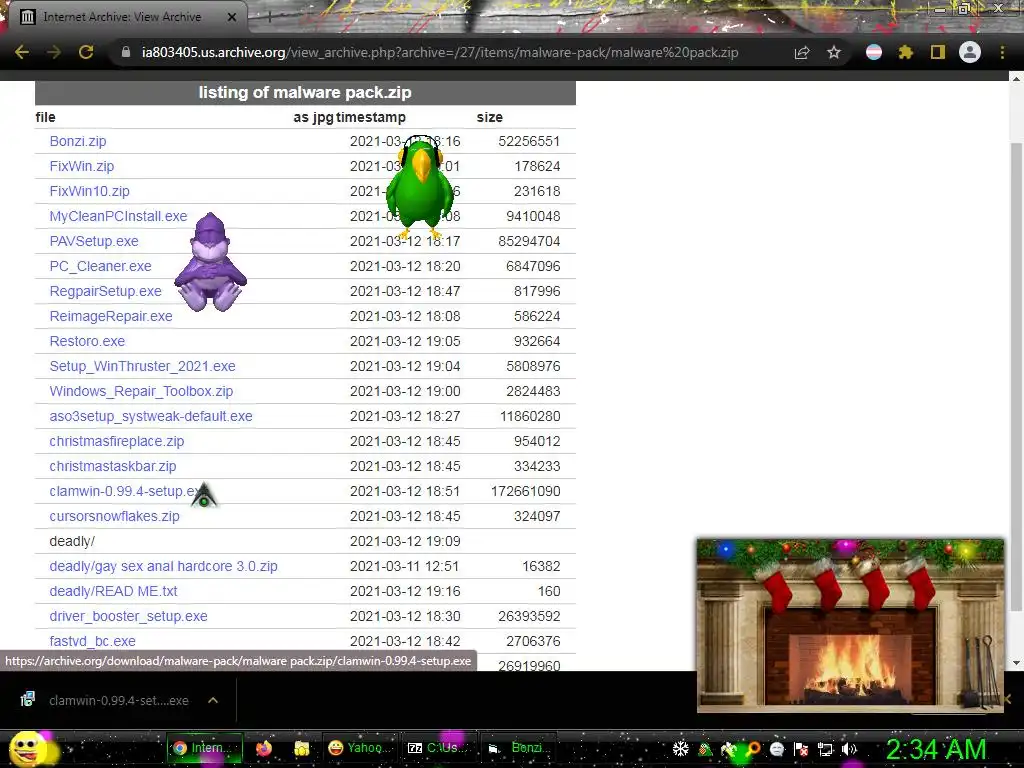The width and height of the screenshot is (1024, 768).
Task: Open Windows_Repair_Toolbox.zip link
Action: (x=141, y=391)
